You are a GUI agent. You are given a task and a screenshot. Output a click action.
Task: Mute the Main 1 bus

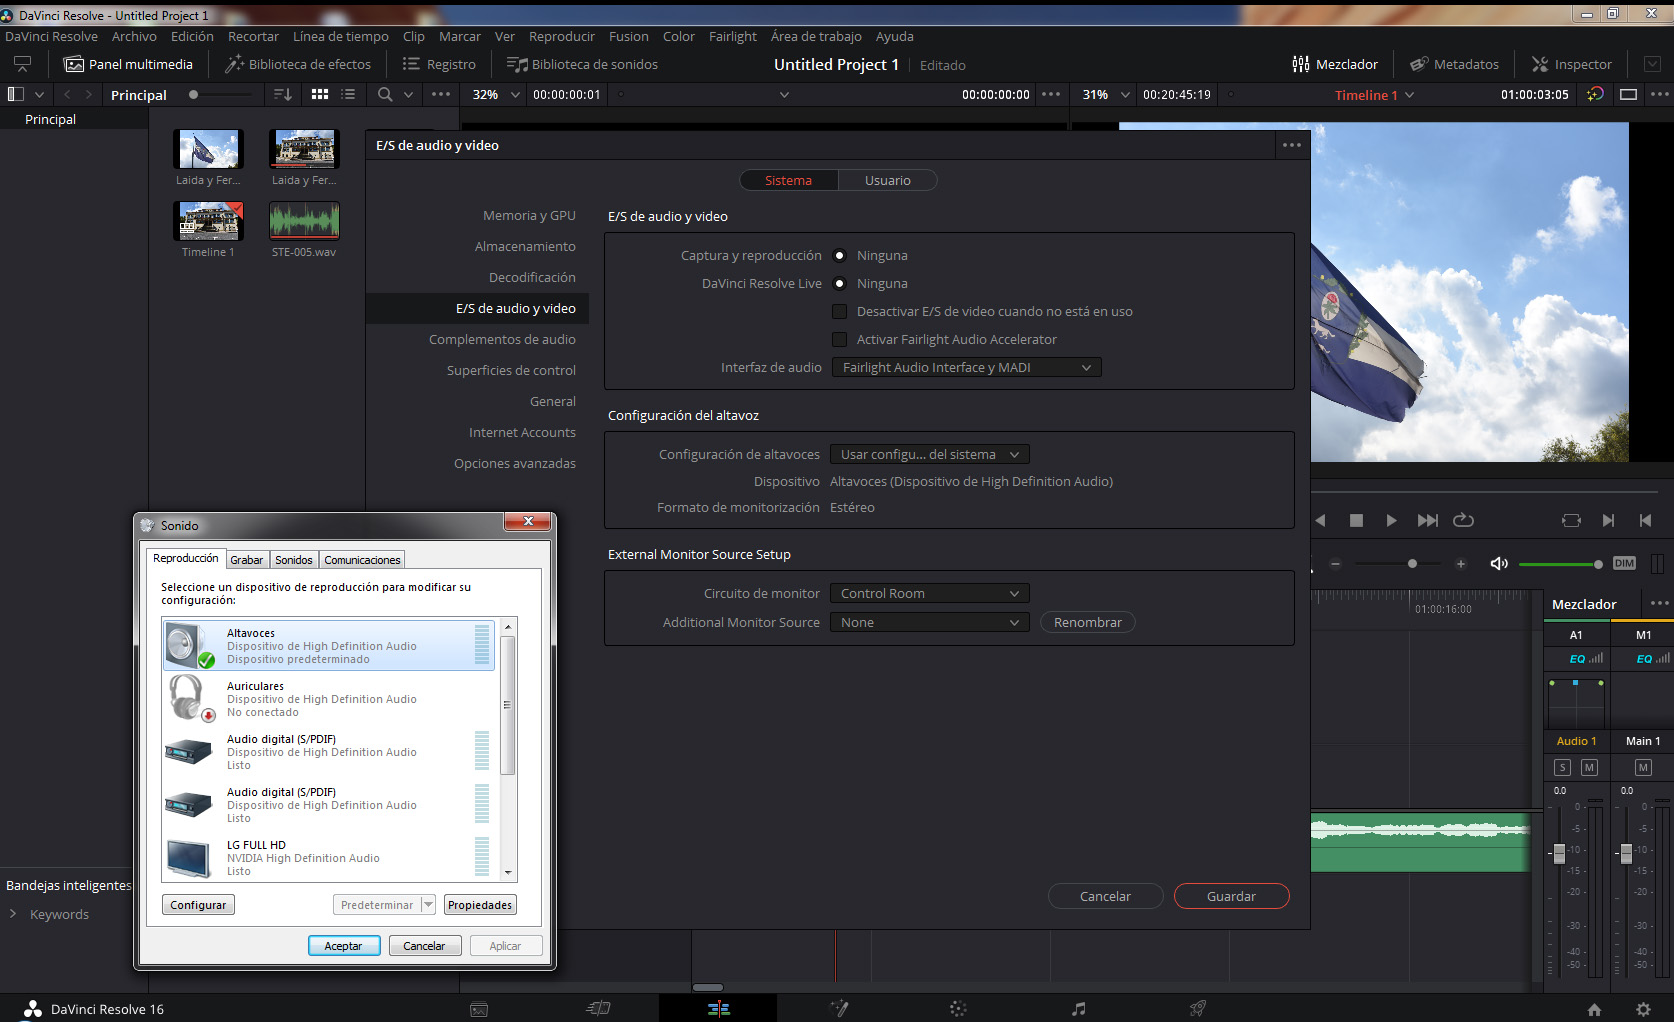pos(1643,768)
